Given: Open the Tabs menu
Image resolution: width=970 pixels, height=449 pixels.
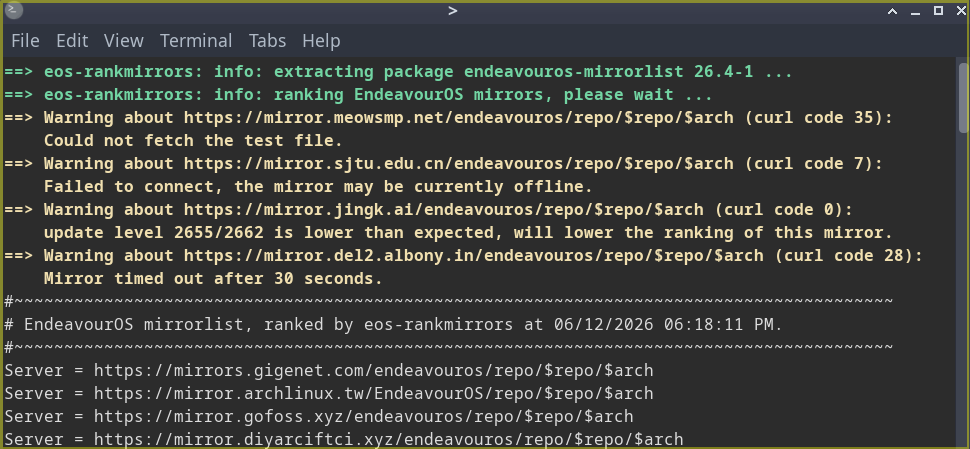Looking at the screenshot, I should coord(267,41).
